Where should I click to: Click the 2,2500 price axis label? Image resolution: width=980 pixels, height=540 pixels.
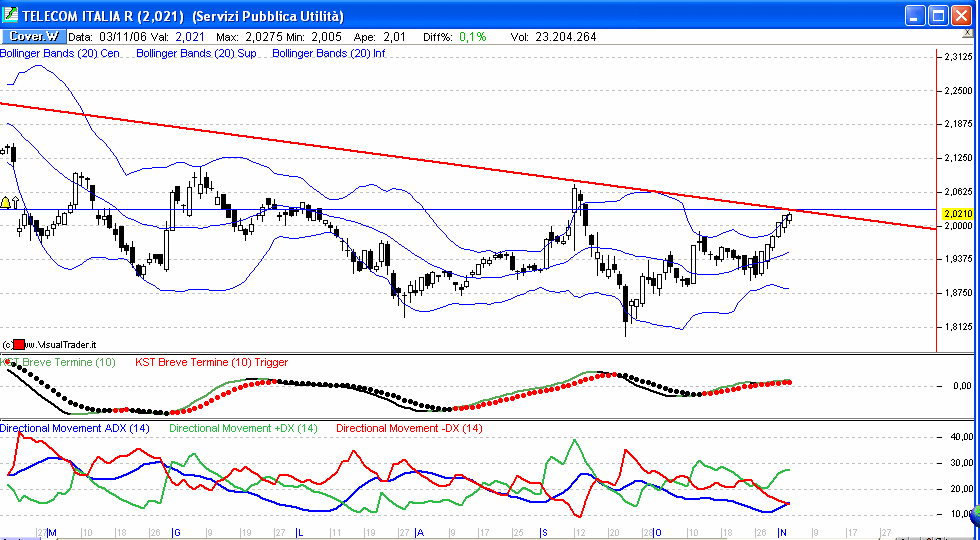tap(958, 91)
